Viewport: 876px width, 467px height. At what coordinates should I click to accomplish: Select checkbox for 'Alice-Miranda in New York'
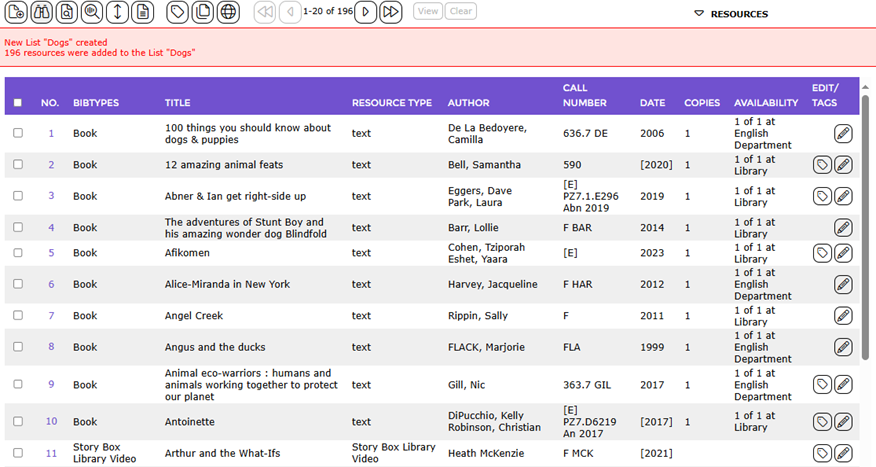click(18, 284)
